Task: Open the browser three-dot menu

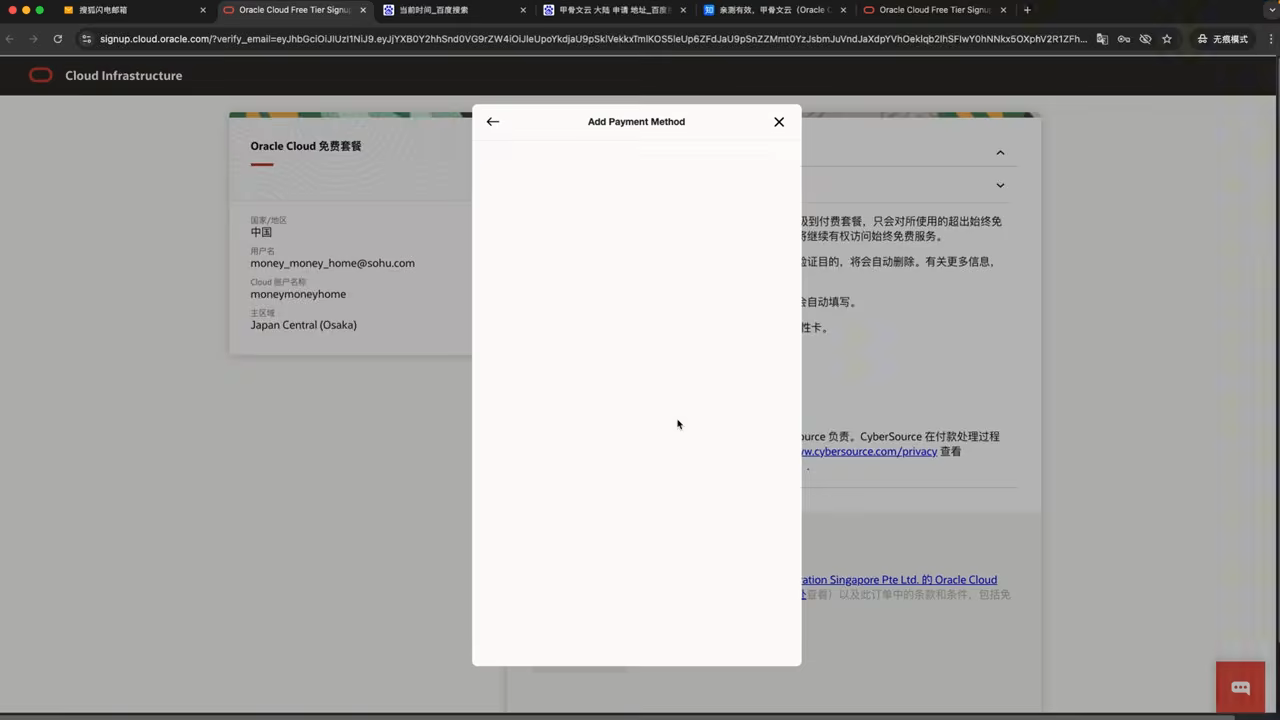Action: pos(1270,39)
